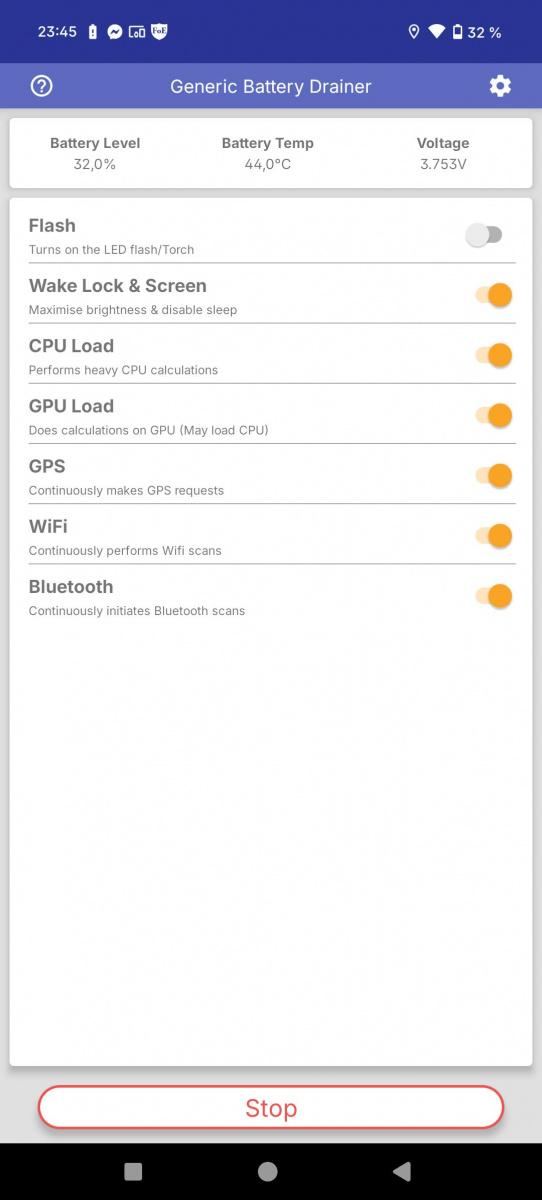542x1200 pixels.
Task: Tap the battery percentage icon in status bar
Action: (458, 32)
